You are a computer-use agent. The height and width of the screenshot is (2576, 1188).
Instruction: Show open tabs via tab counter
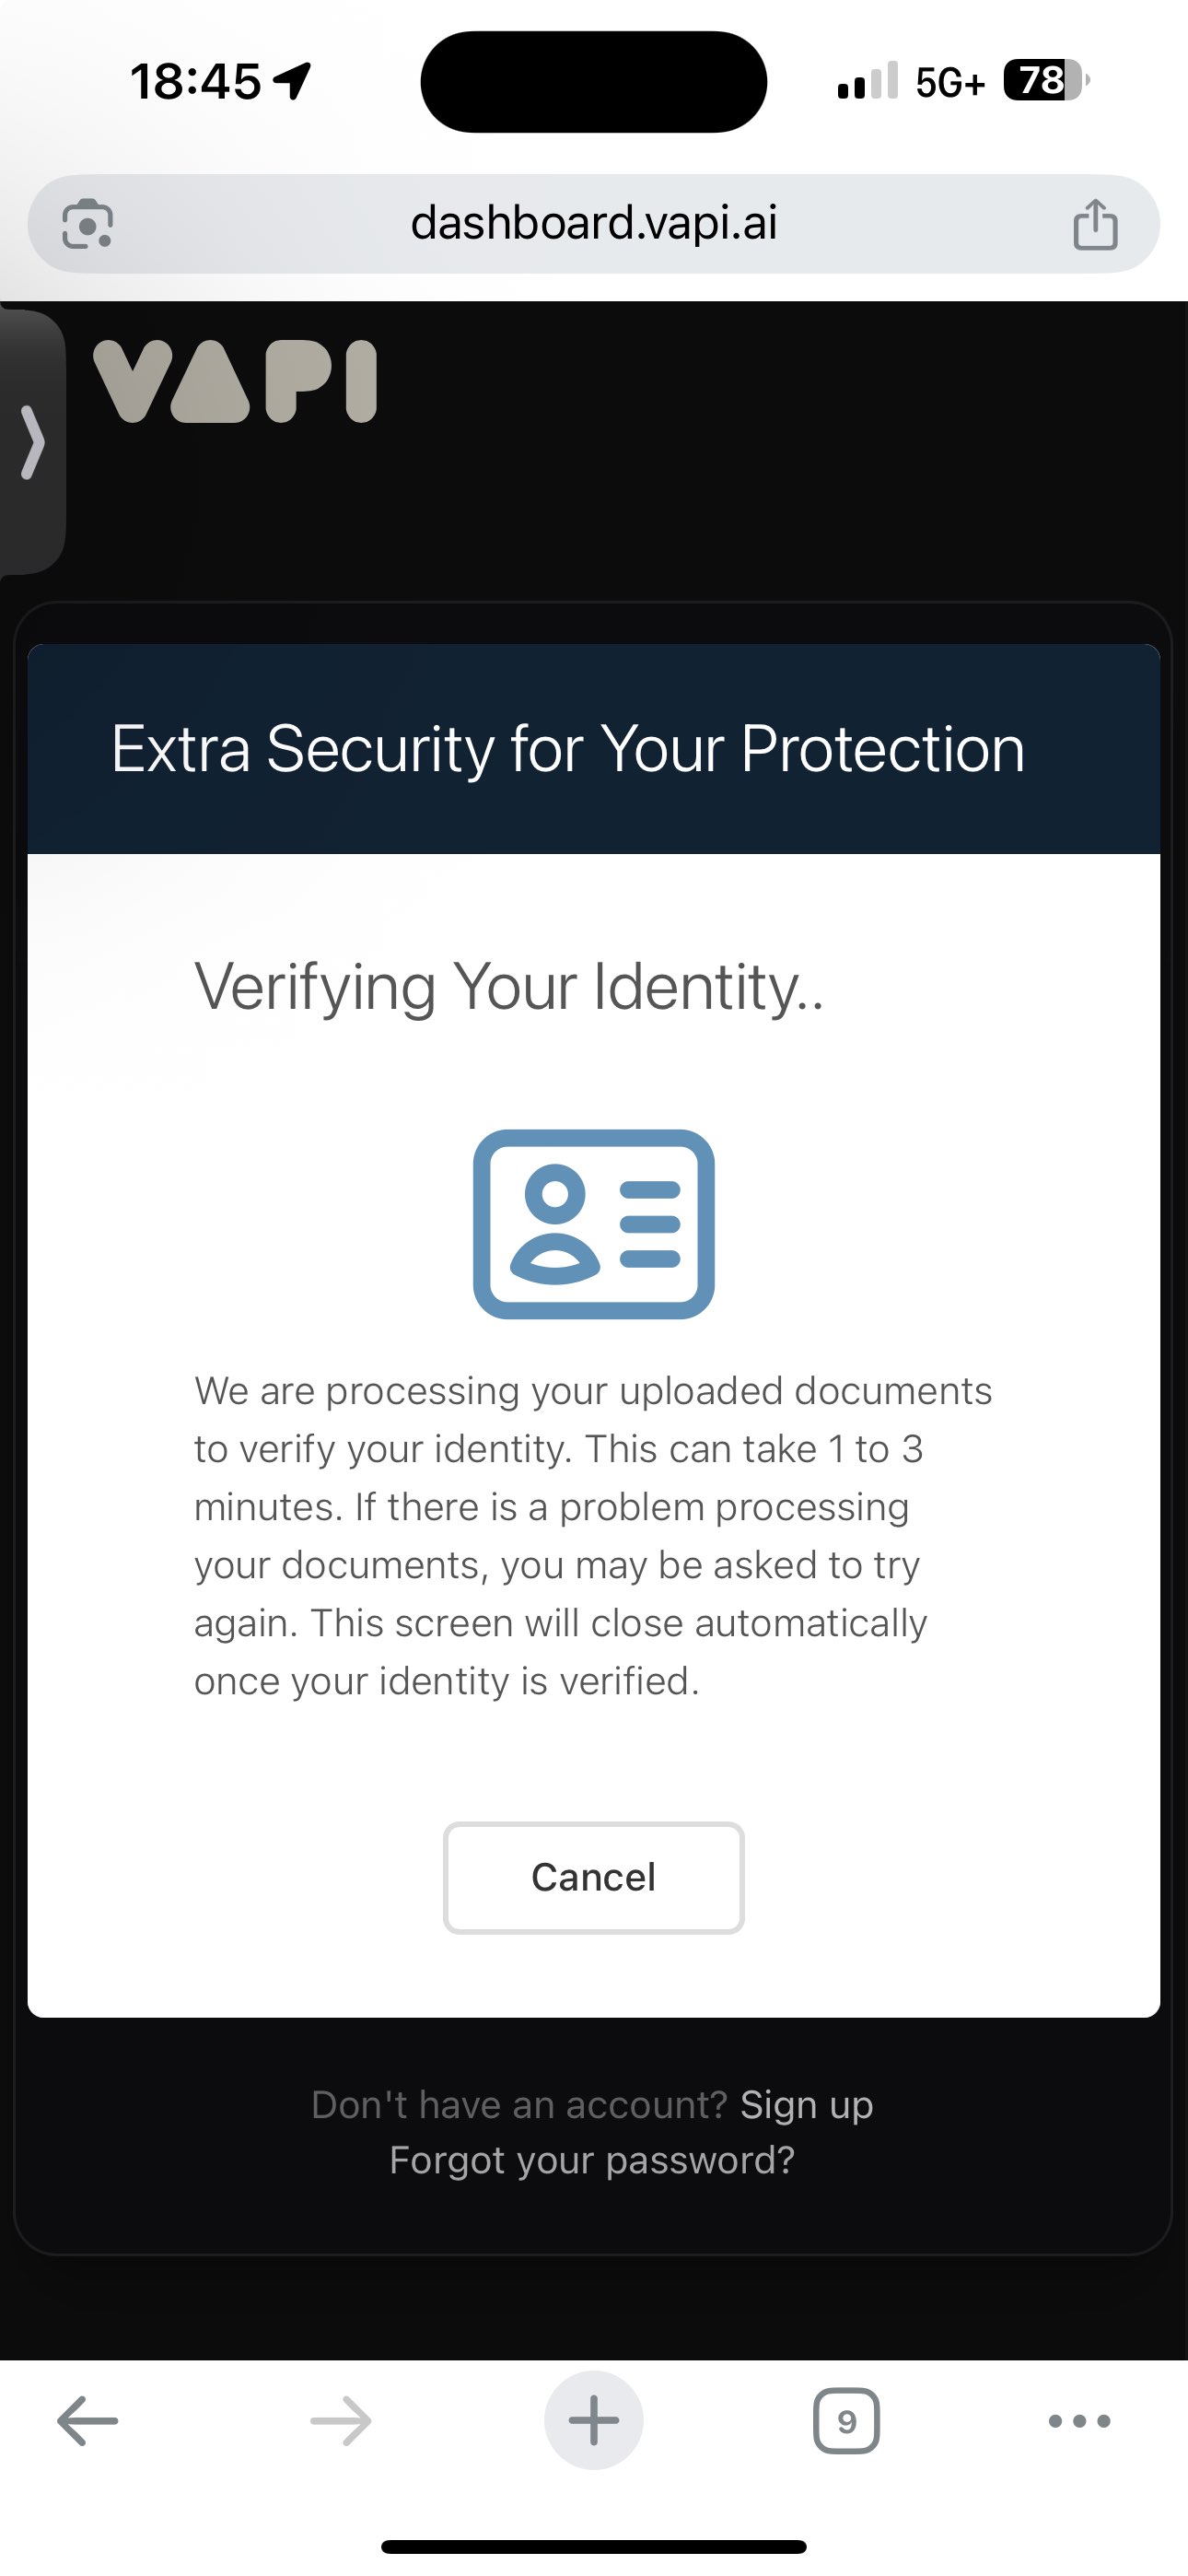[847, 2421]
